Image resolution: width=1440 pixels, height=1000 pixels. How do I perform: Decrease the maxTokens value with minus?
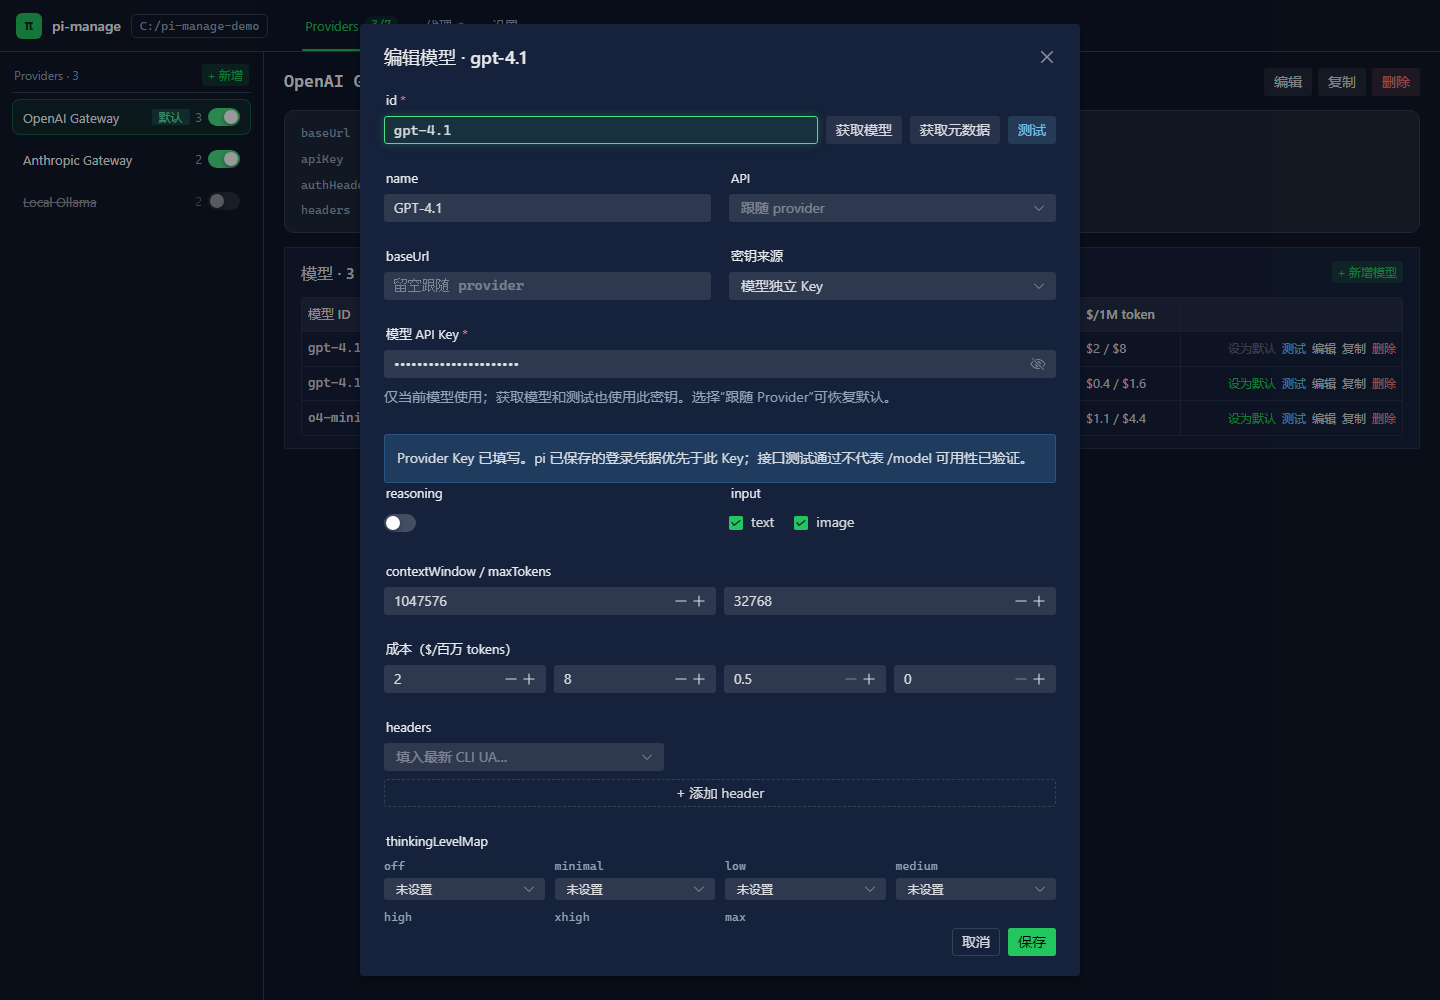[x=1021, y=601]
